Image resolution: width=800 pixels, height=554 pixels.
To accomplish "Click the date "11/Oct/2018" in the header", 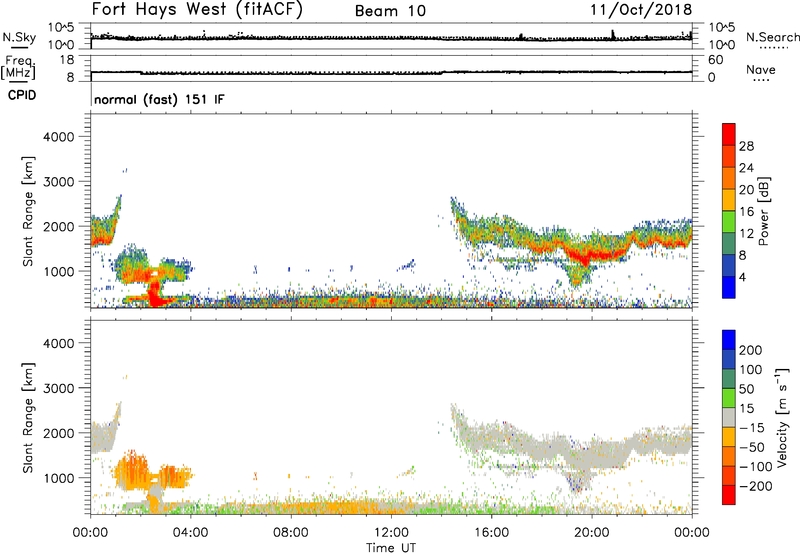I will point(641,10).
